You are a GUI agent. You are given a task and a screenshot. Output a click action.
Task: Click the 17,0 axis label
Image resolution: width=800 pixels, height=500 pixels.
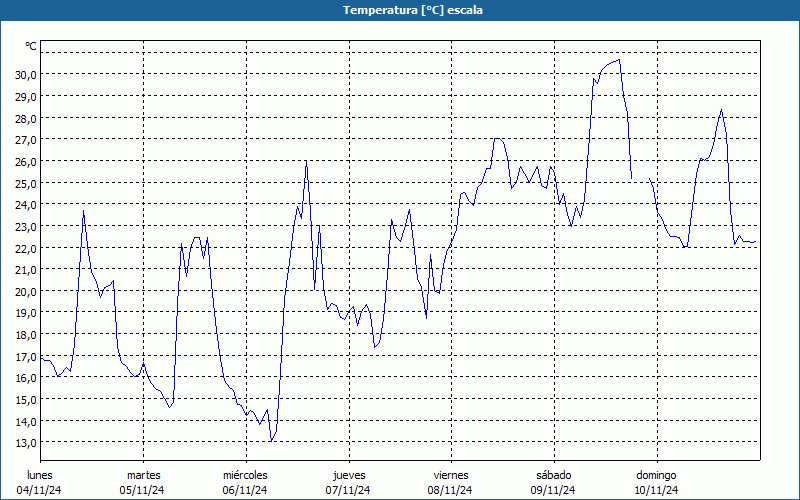point(27,356)
